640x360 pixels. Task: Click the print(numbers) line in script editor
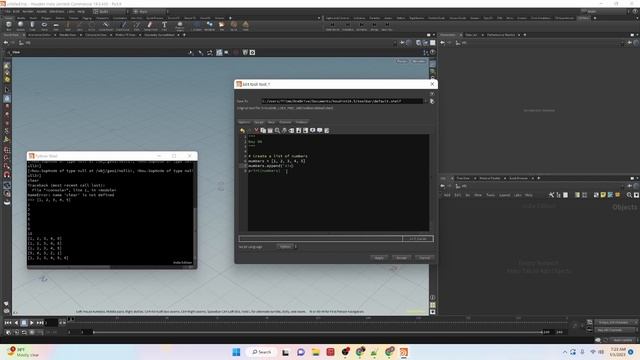tap(264, 171)
